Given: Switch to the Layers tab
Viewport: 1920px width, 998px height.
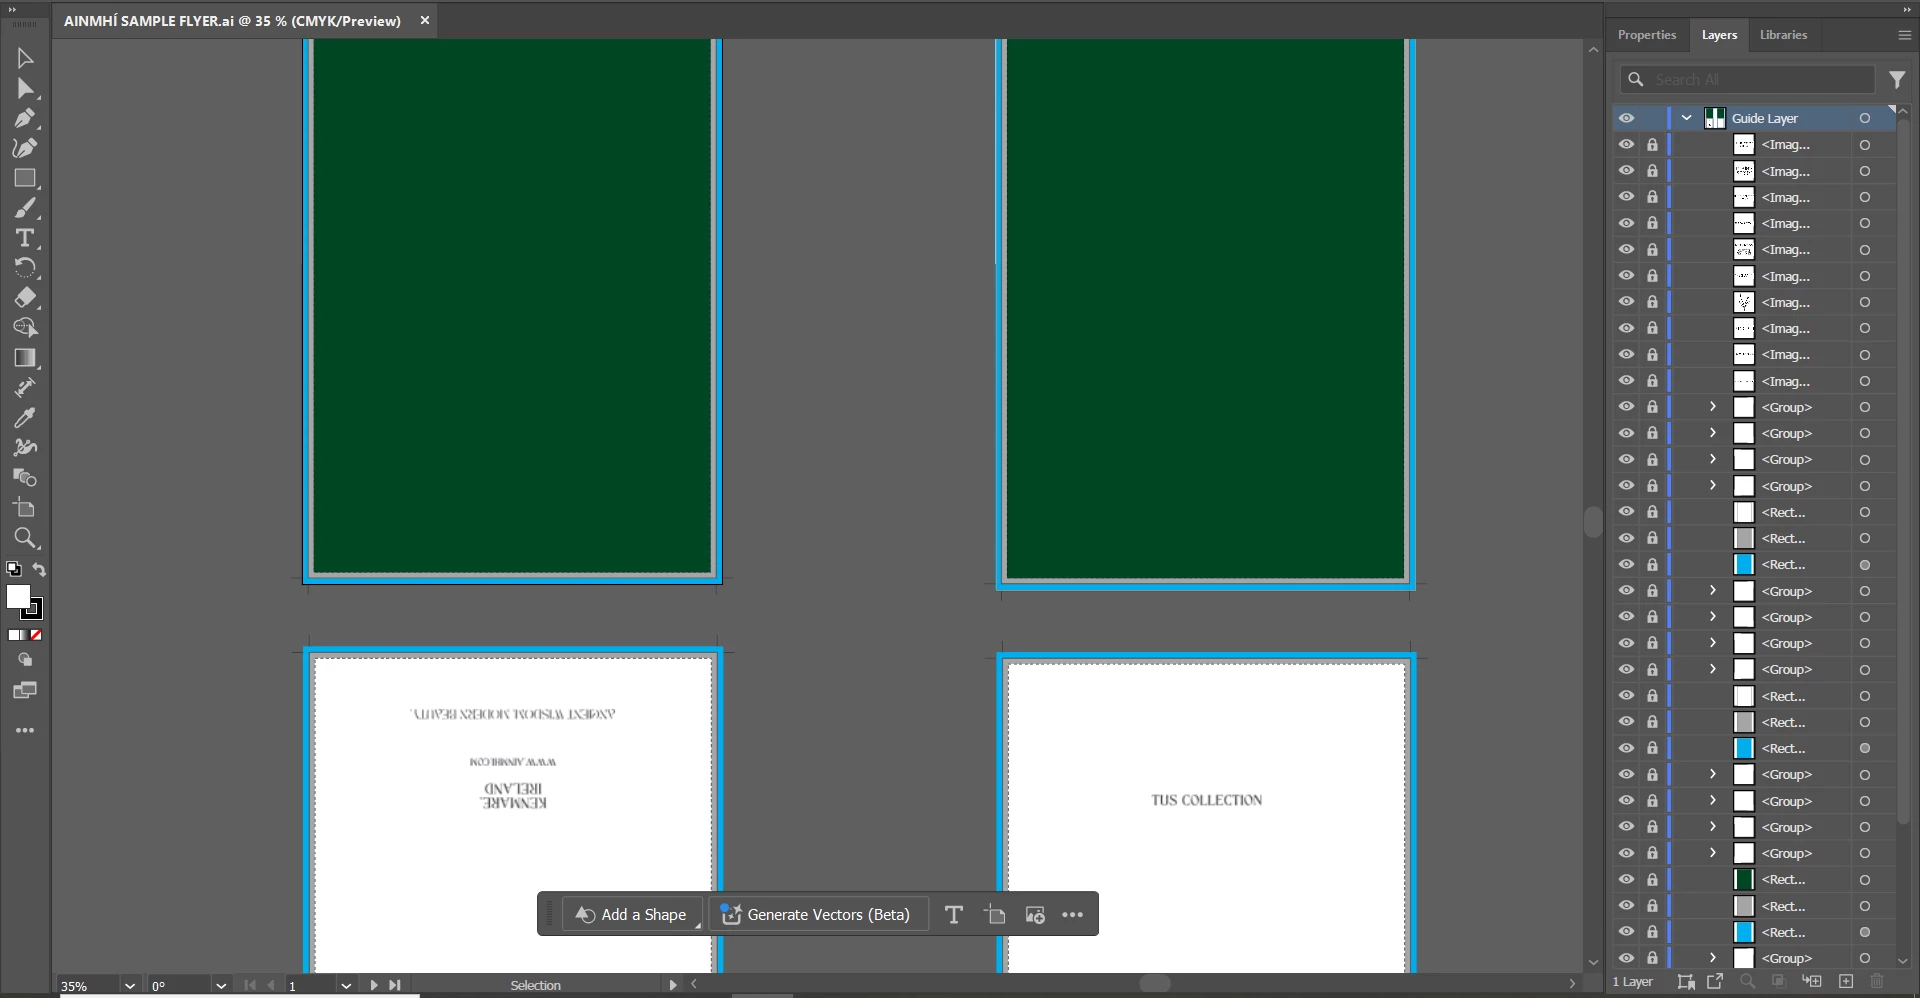Looking at the screenshot, I should [x=1719, y=35].
